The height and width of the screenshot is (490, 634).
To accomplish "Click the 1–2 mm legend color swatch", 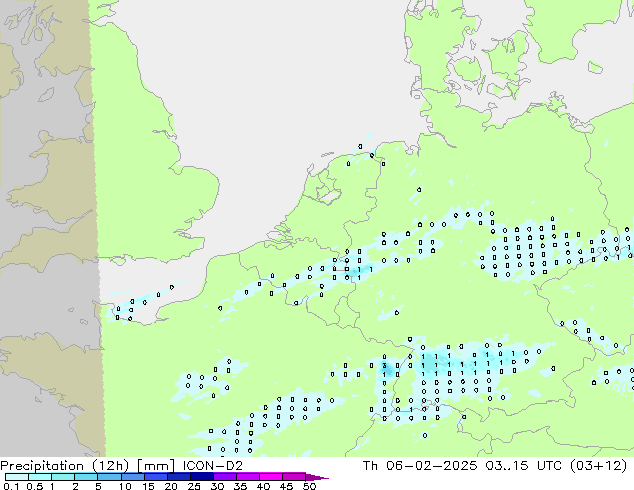I will click(63, 477).
